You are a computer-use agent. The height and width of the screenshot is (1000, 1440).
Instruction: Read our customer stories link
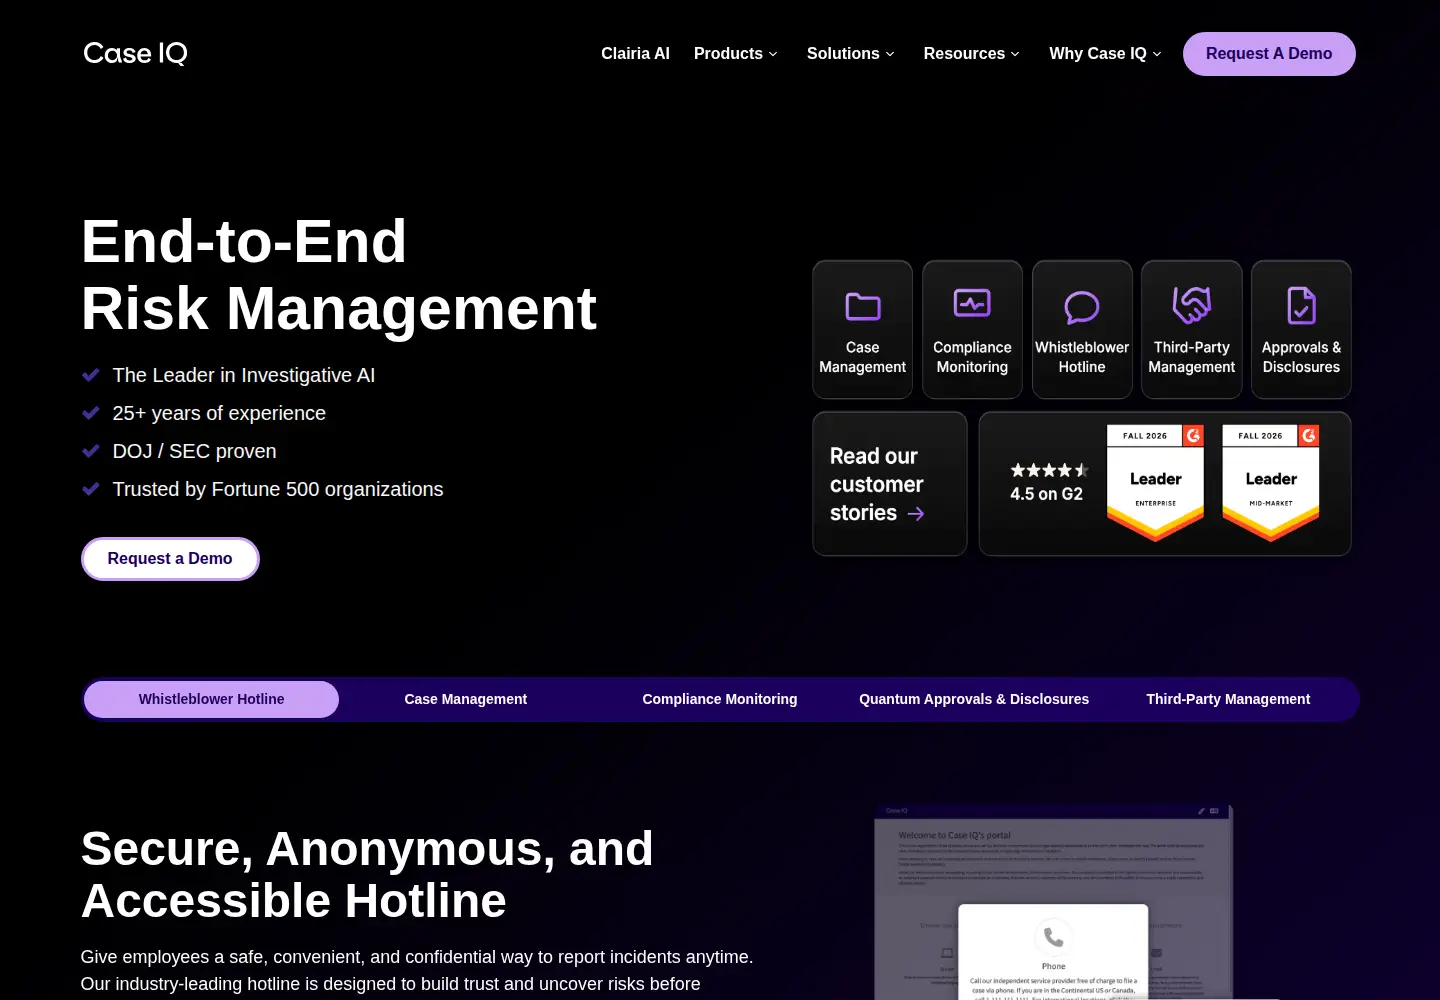[890, 484]
